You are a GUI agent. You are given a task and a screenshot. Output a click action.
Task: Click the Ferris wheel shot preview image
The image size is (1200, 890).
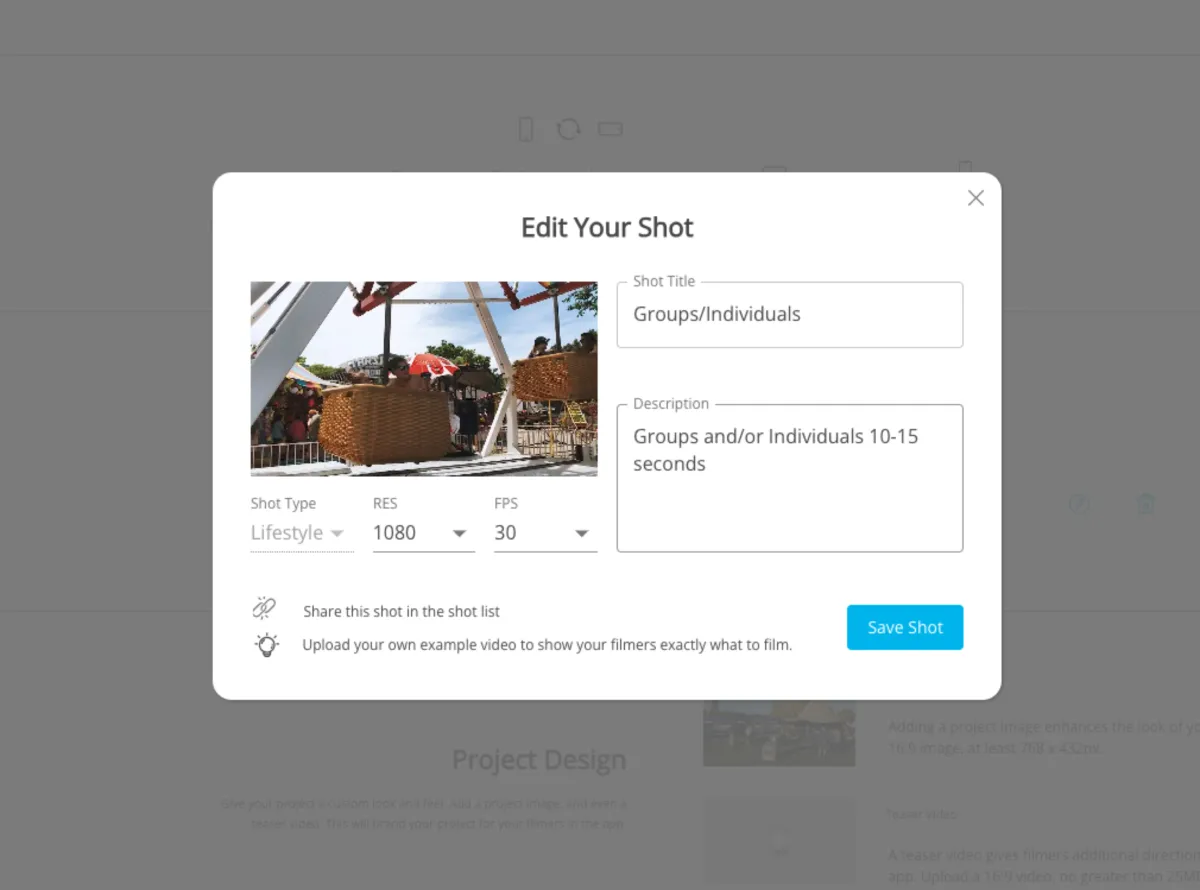pos(424,378)
